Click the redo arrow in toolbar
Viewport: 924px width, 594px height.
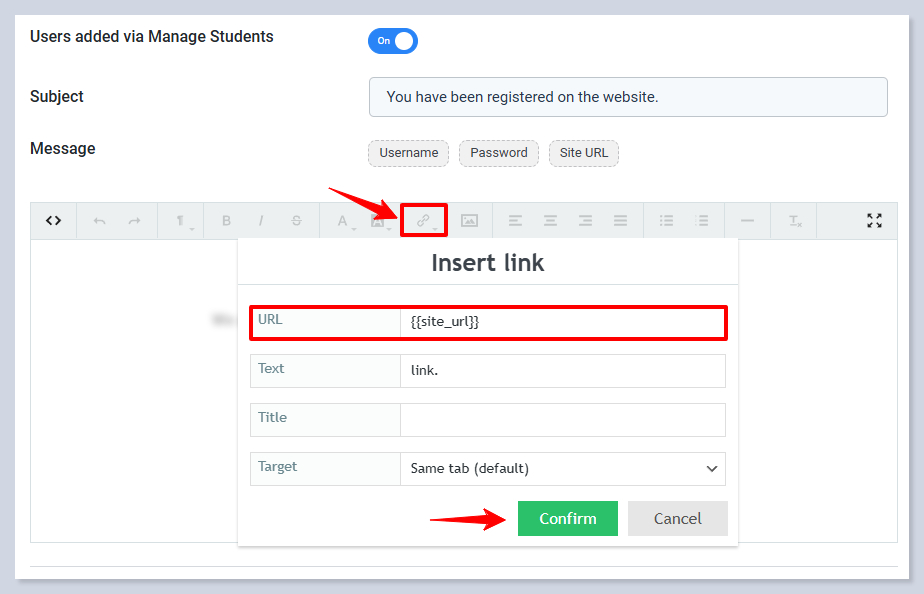(x=135, y=221)
